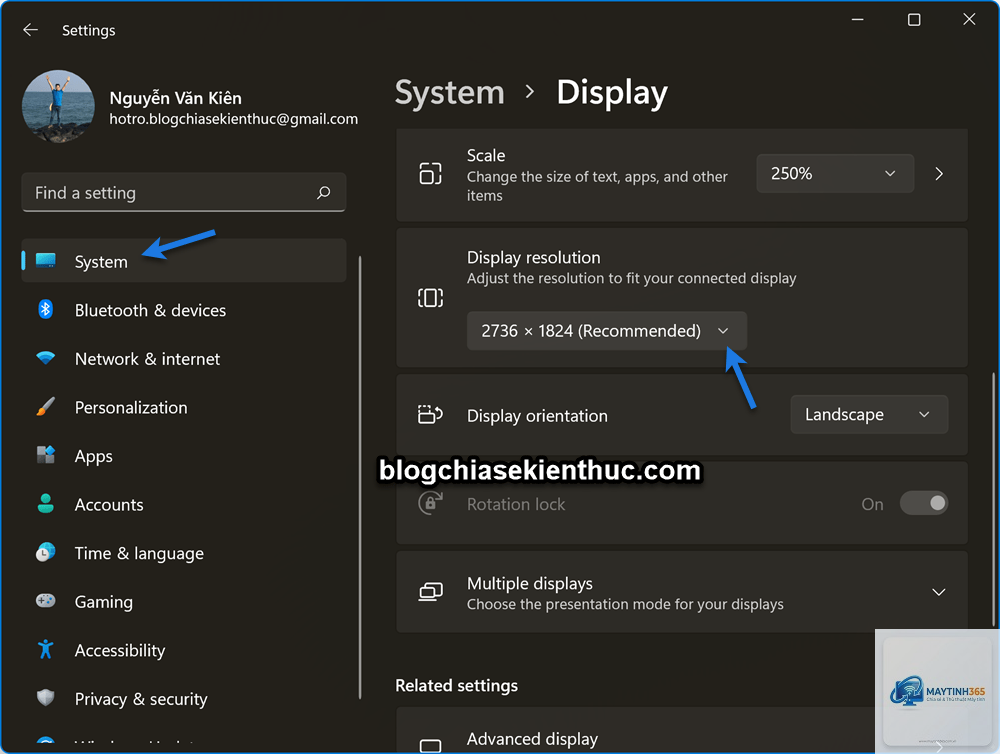This screenshot has width=1000, height=754.
Task: Click the Display resolution icon
Action: tap(430, 297)
